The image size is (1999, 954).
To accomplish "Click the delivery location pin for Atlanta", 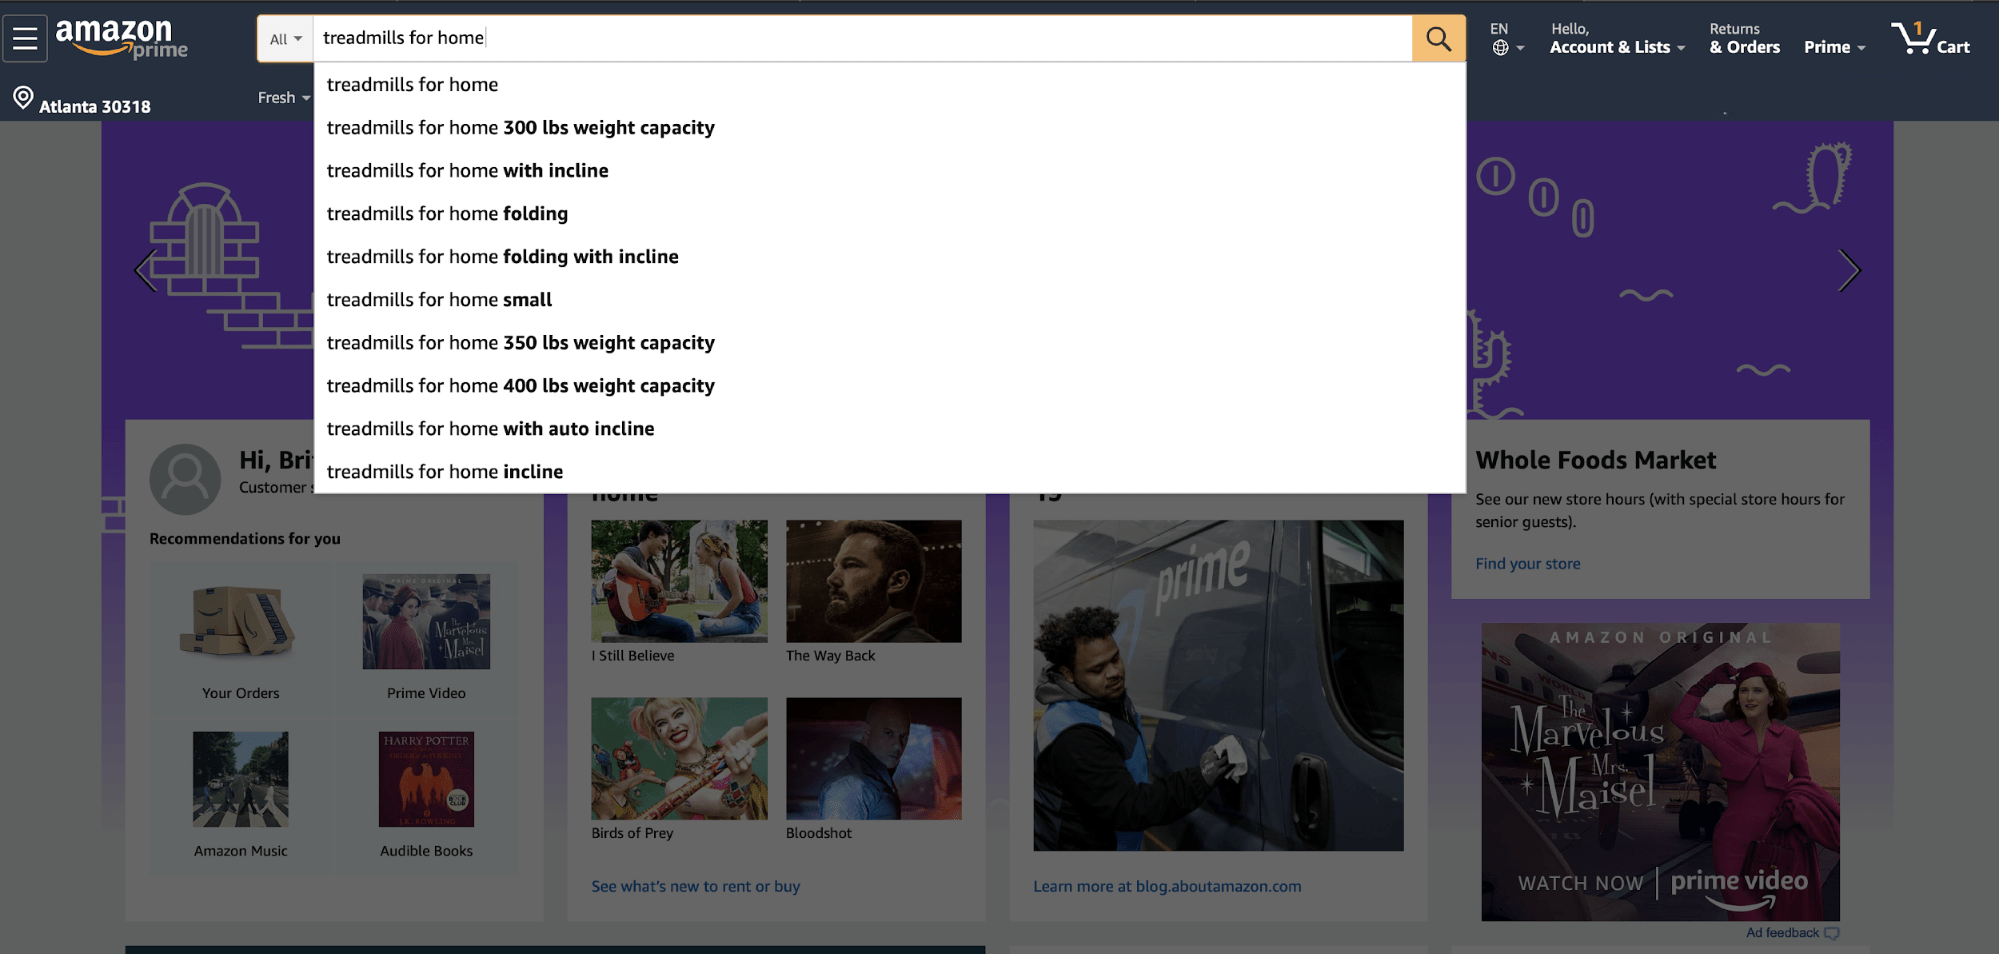I will coord(23,99).
